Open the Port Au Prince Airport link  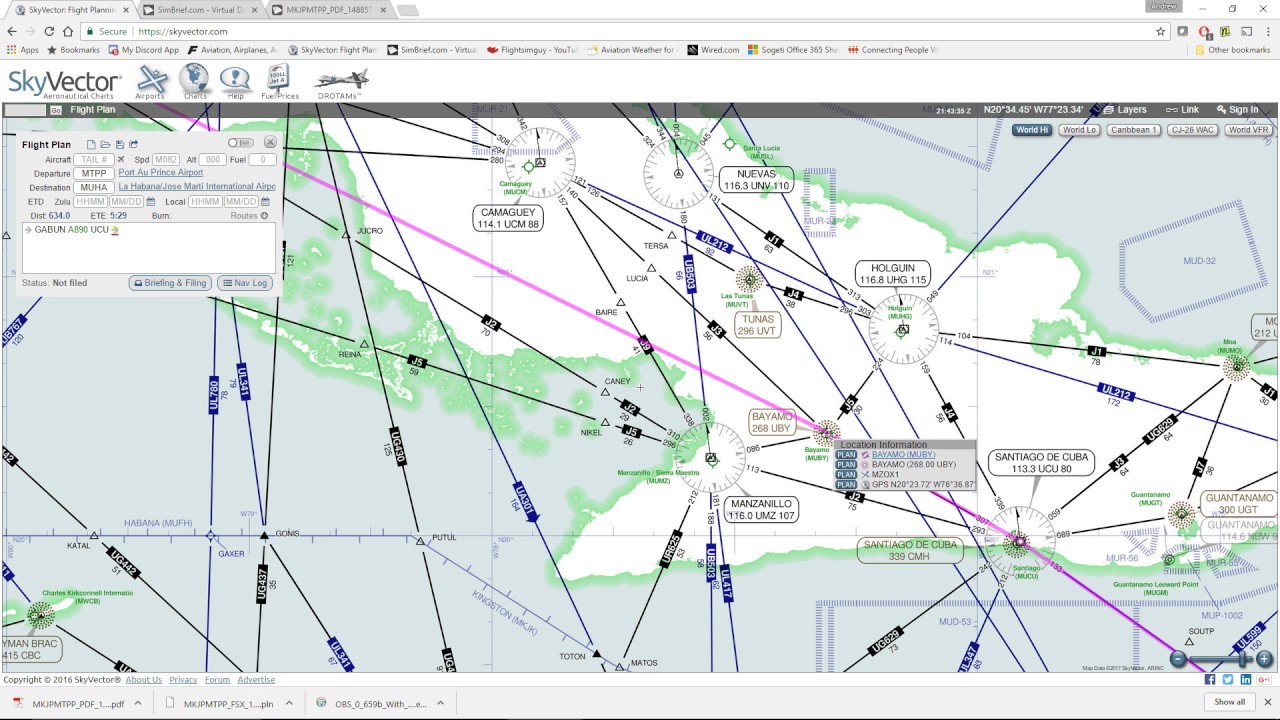click(161, 173)
